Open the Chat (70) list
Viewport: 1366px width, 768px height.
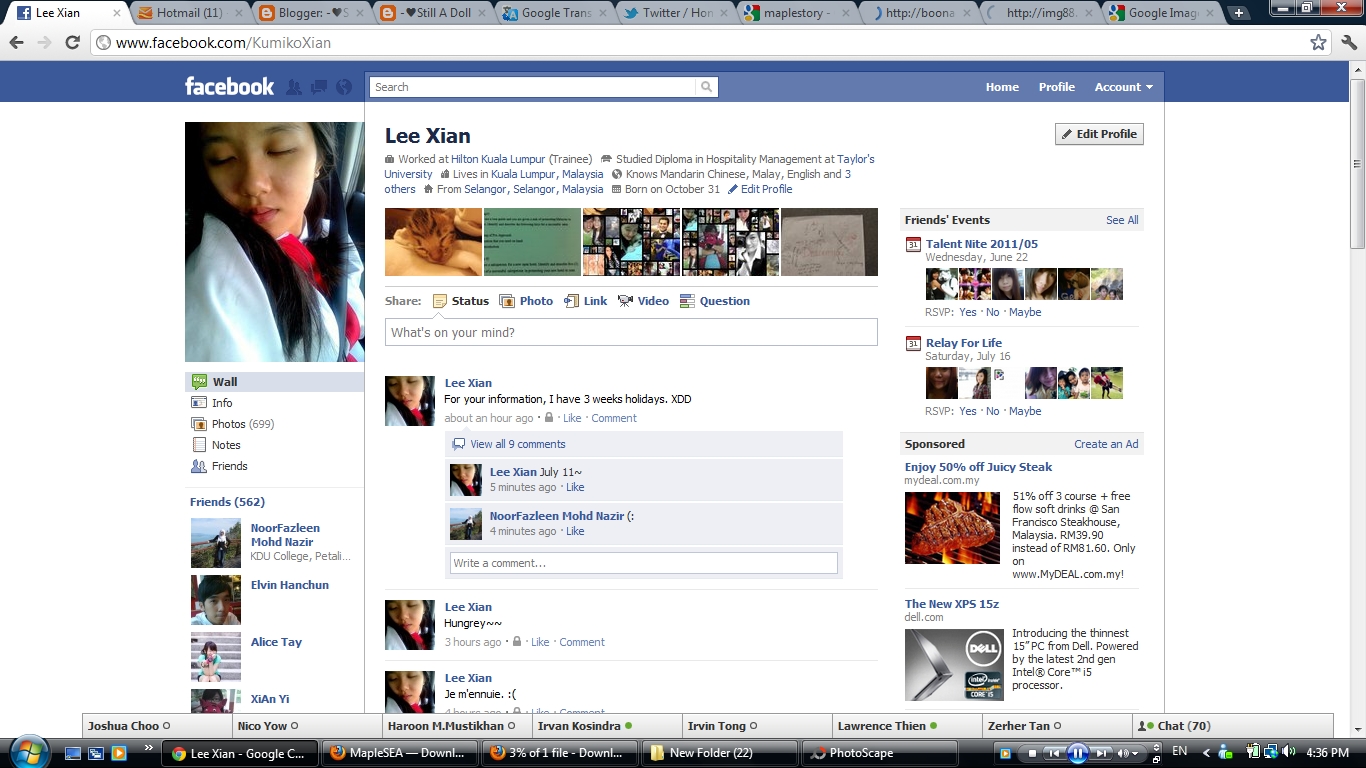(1233, 726)
